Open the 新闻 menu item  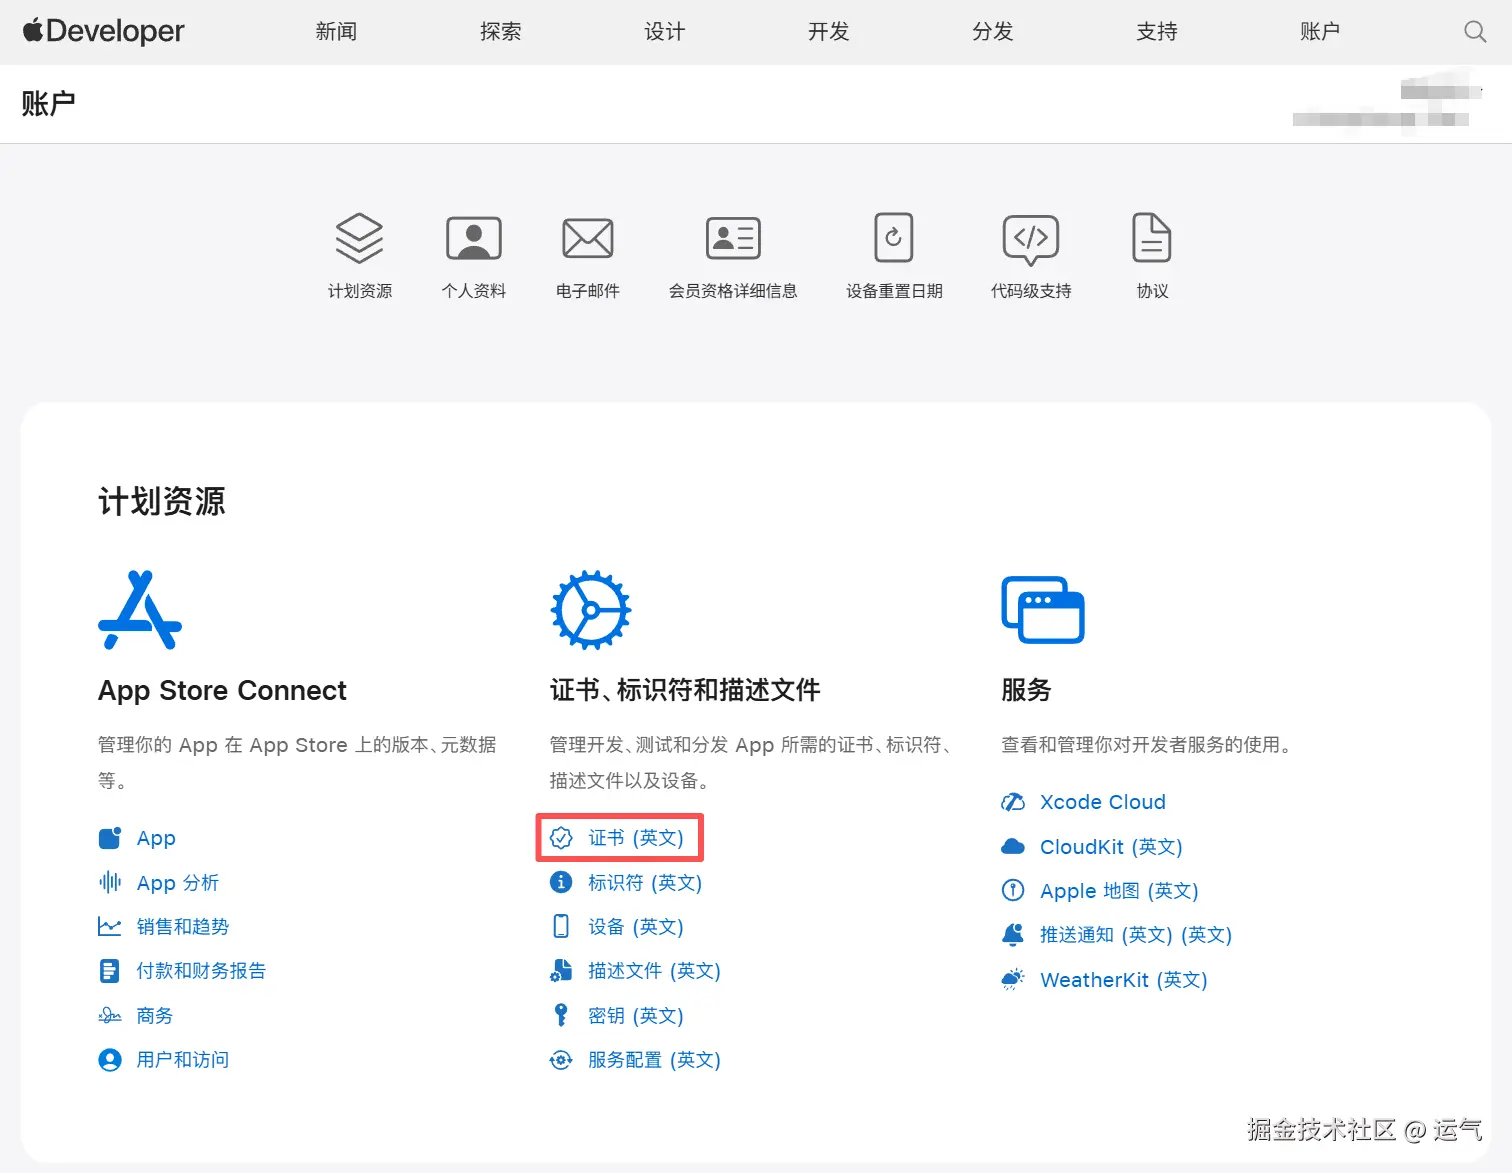pyautogui.click(x=336, y=32)
